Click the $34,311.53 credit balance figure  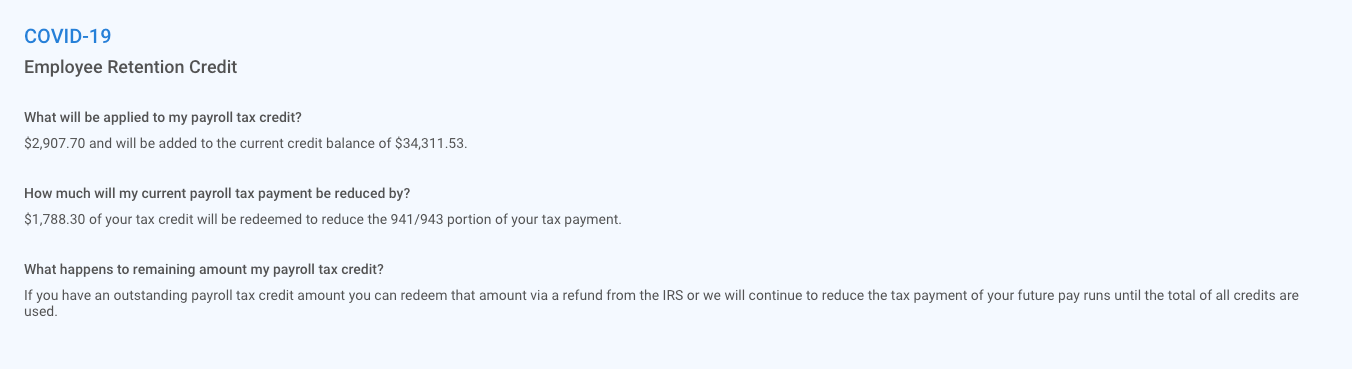click(x=429, y=143)
